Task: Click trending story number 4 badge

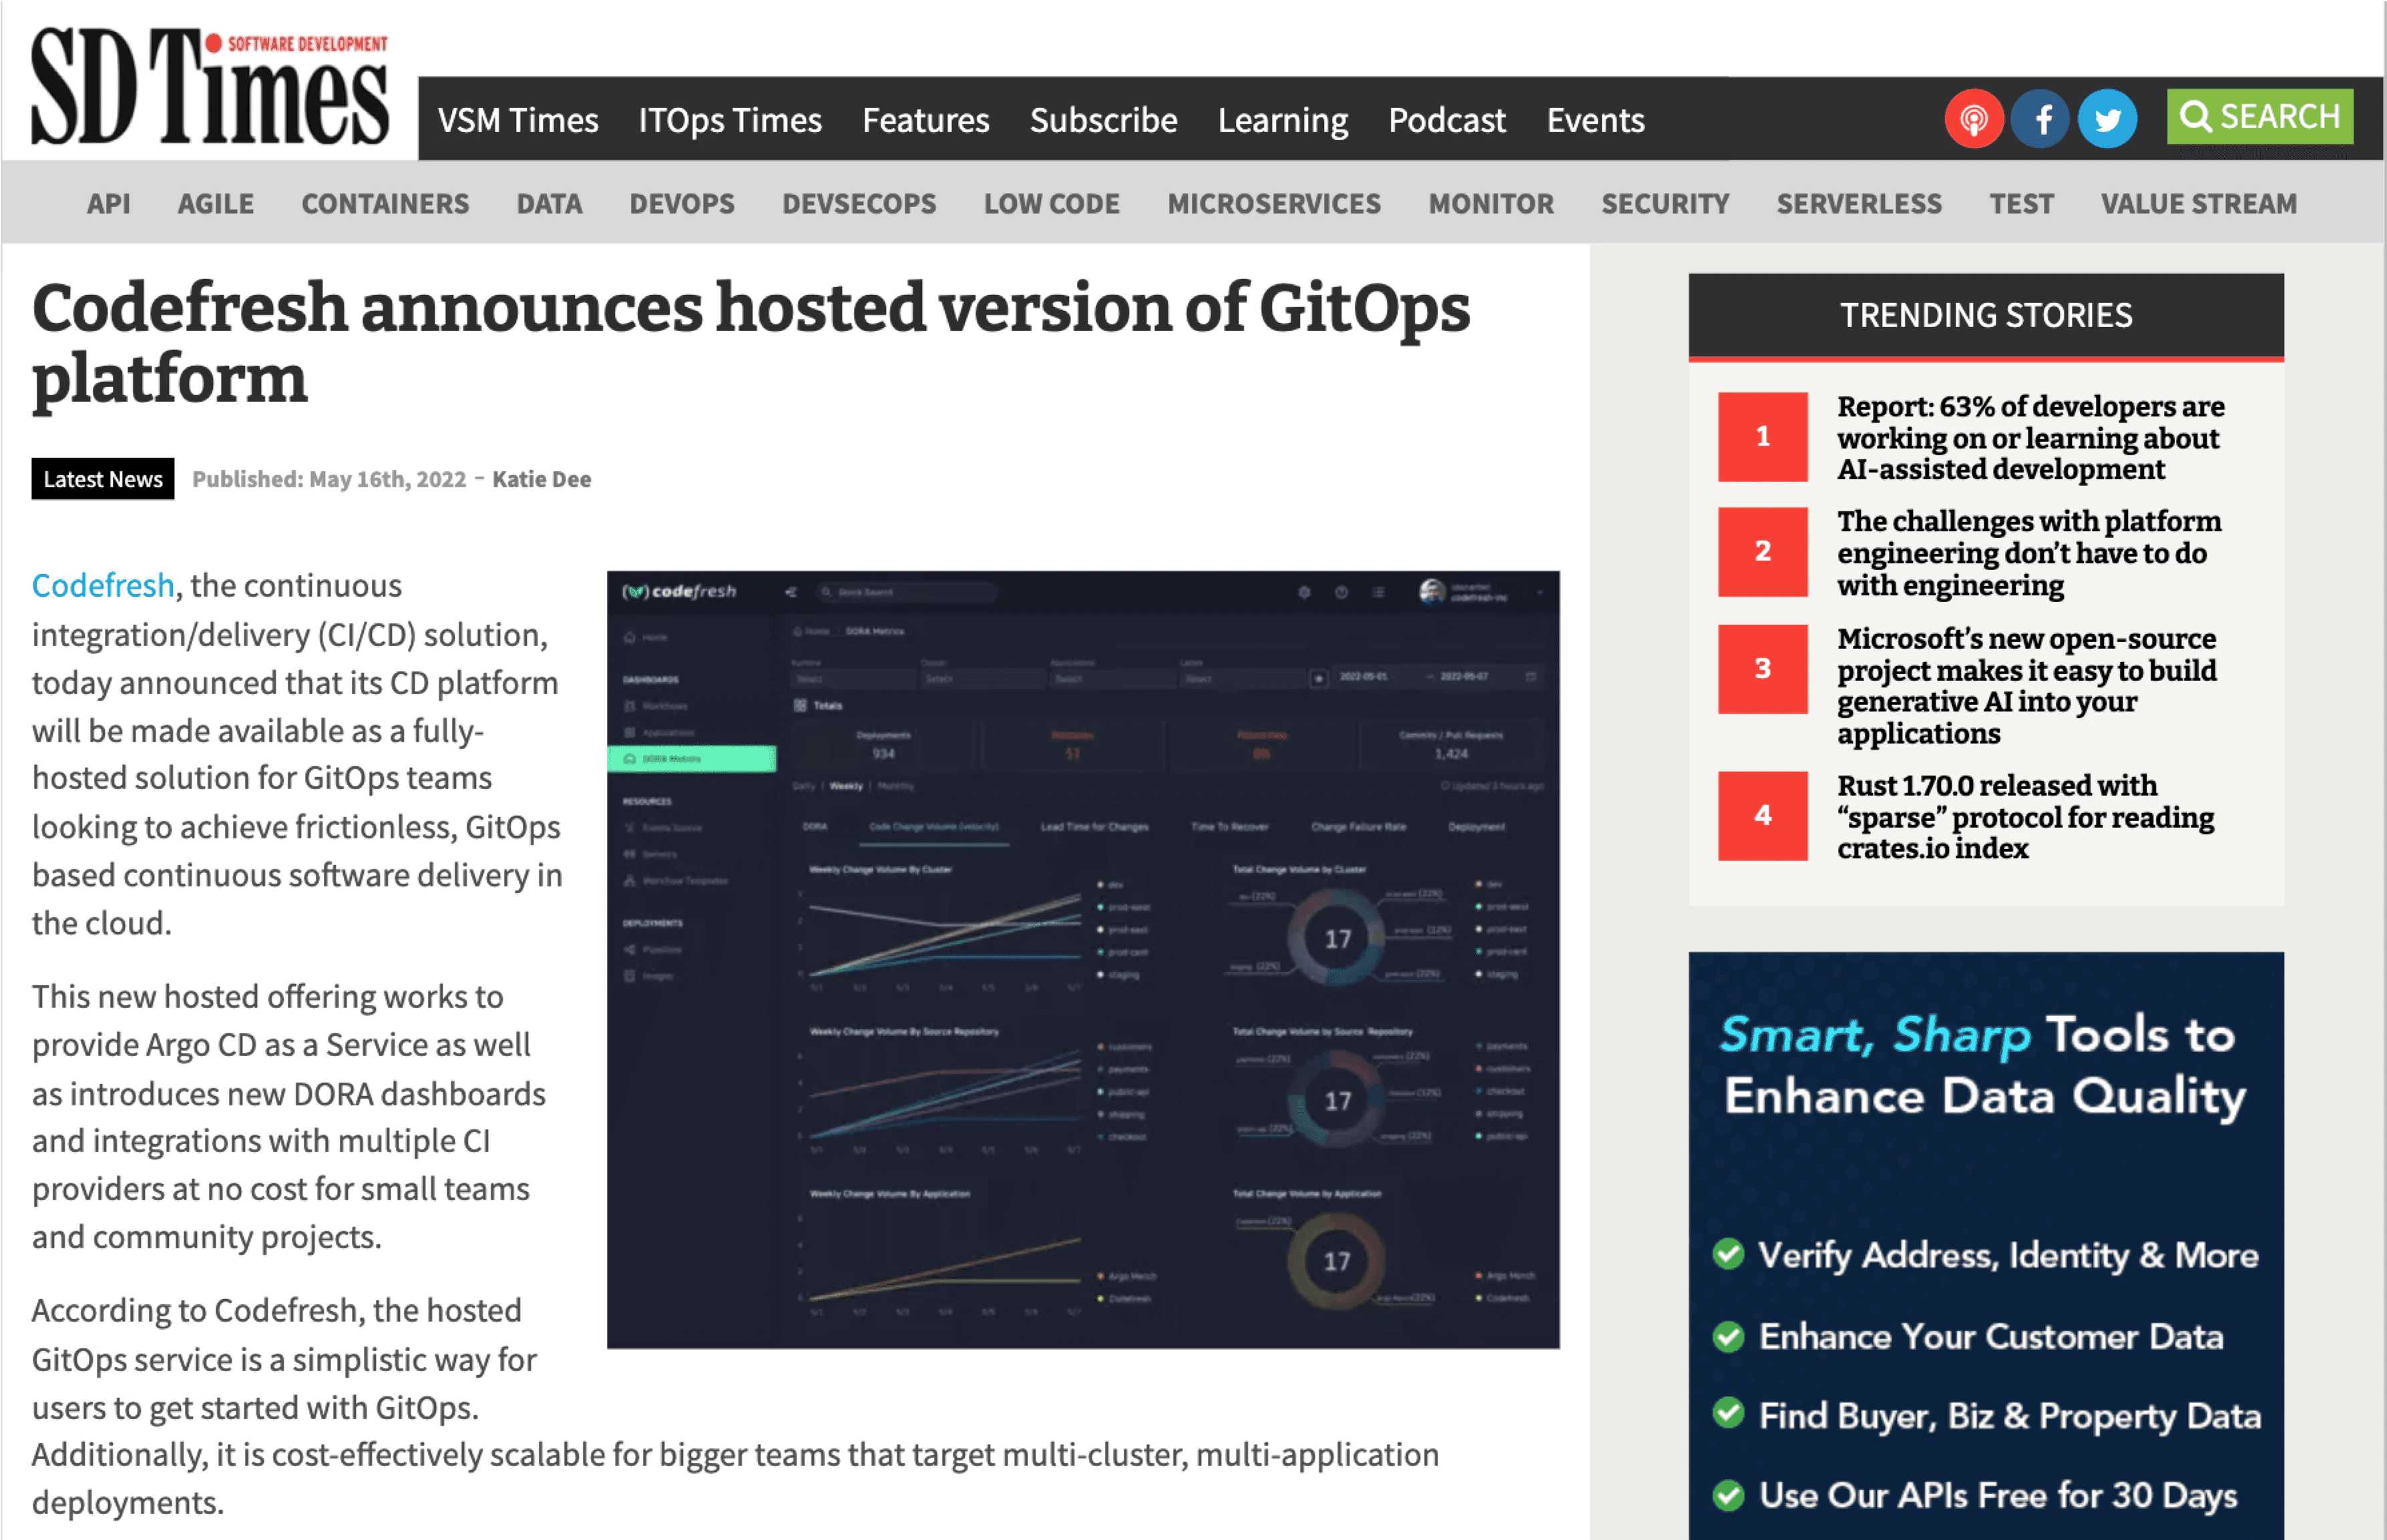Action: (x=1762, y=816)
